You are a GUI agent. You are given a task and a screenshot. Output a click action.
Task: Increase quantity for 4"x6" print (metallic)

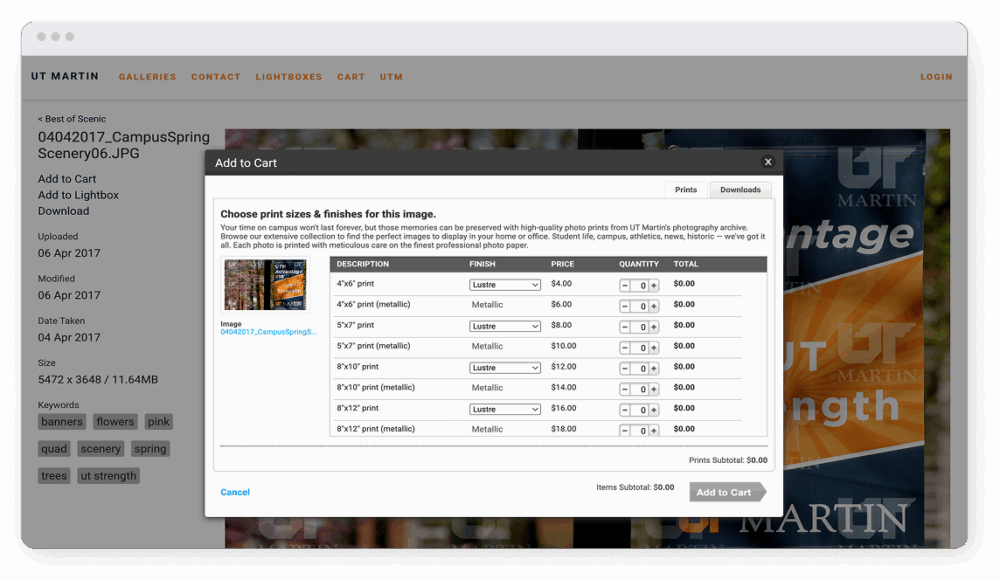pos(654,306)
